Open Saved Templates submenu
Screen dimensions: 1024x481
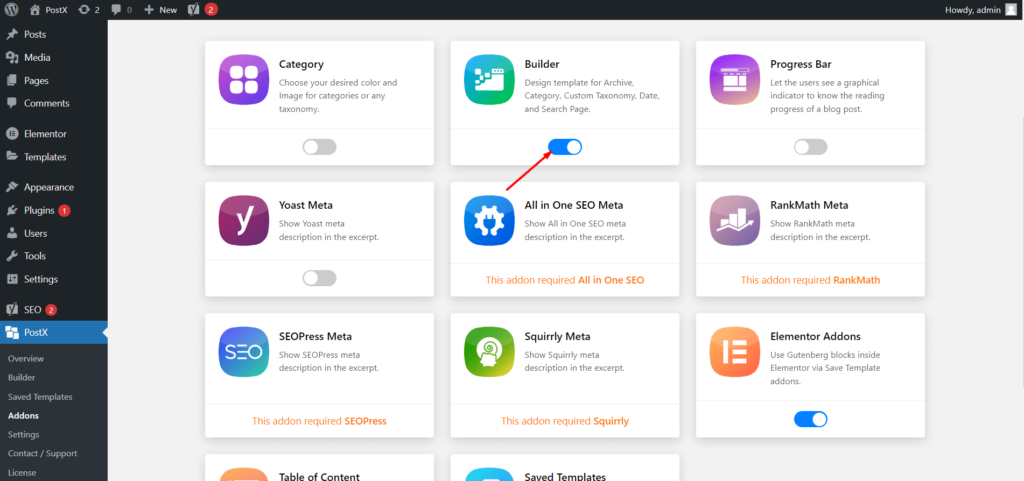(x=40, y=397)
